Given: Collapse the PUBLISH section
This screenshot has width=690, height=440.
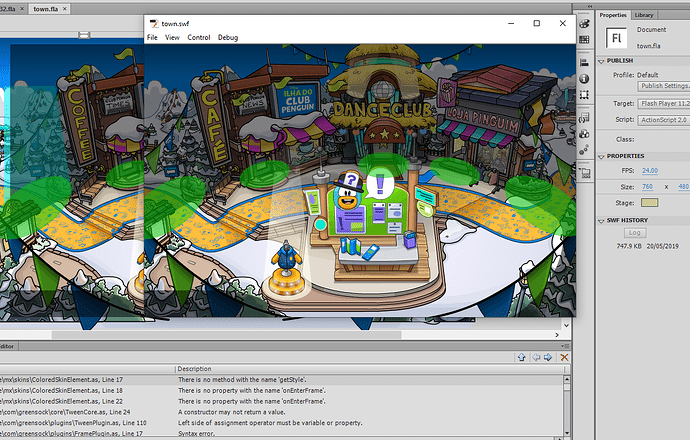Looking at the screenshot, I should tap(602, 60).
